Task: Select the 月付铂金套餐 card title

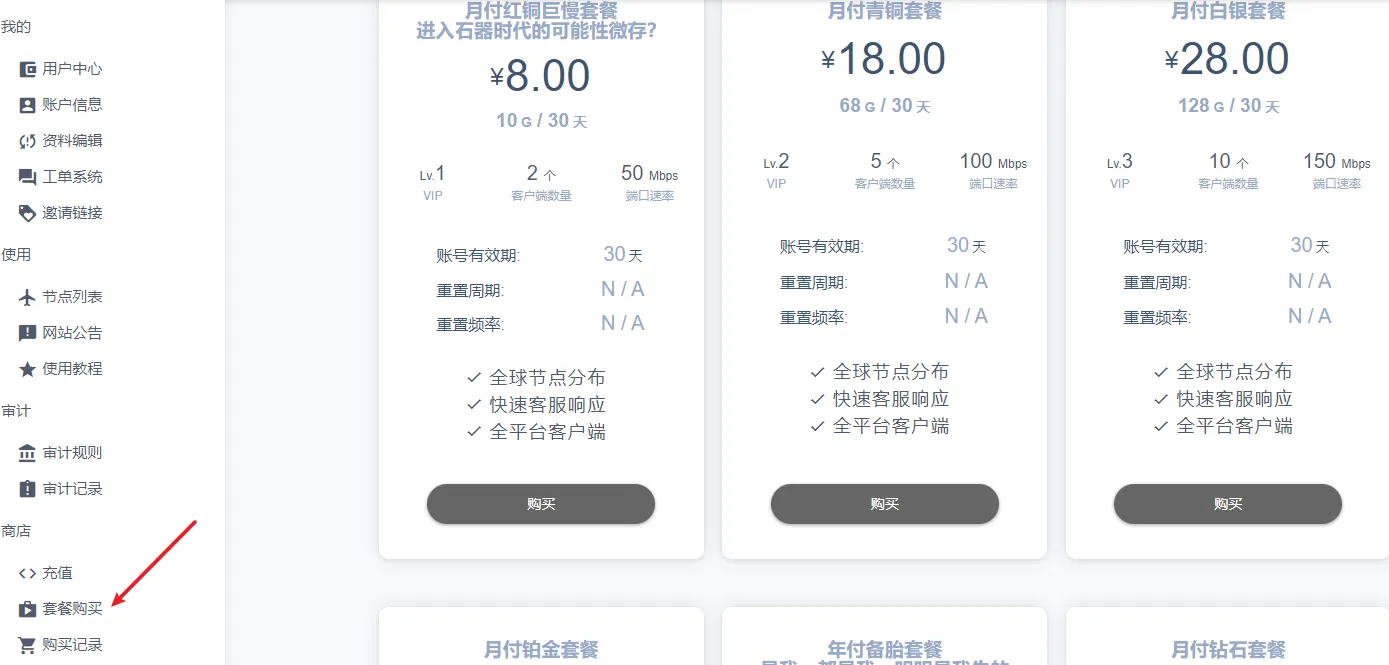Action: 541,650
